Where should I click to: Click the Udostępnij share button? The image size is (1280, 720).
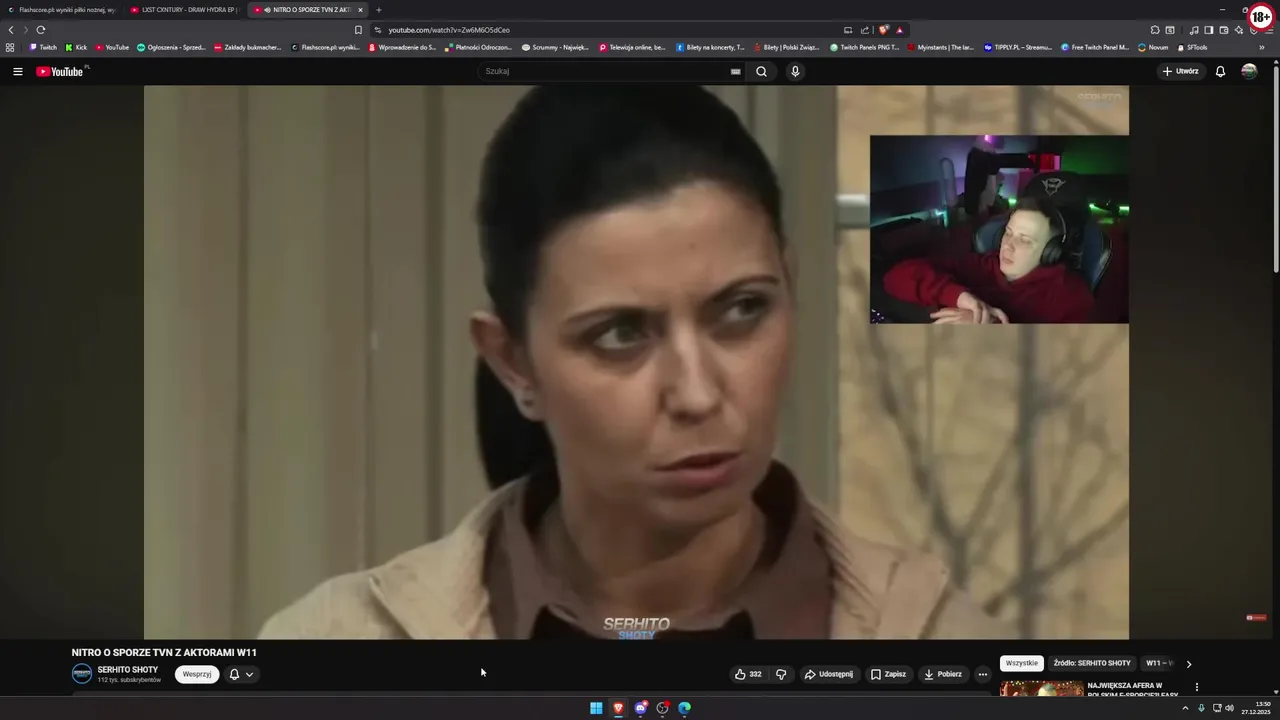pos(829,674)
